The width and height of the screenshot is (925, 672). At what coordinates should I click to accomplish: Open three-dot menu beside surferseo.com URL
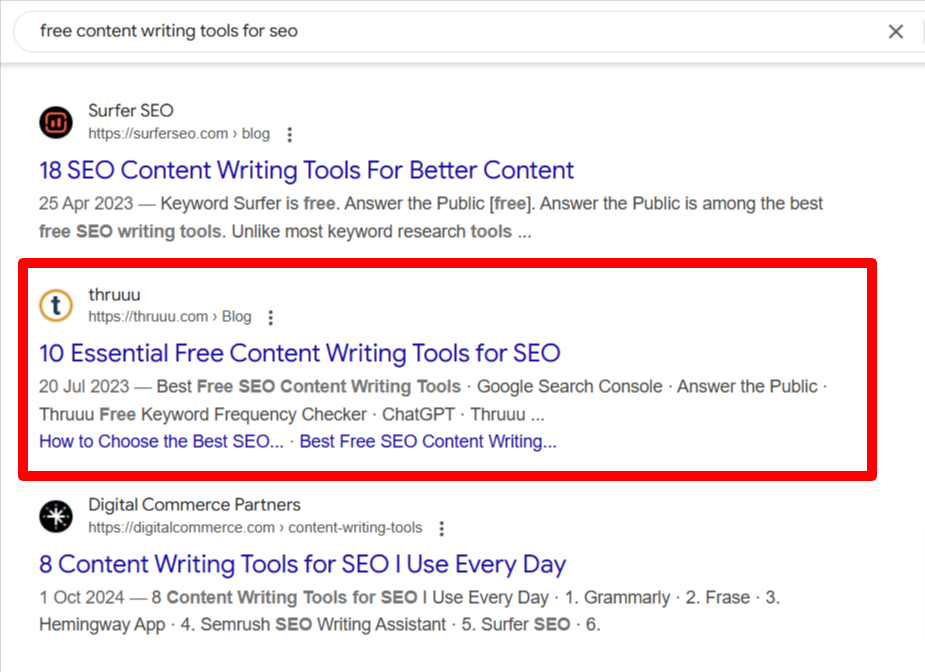289,135
